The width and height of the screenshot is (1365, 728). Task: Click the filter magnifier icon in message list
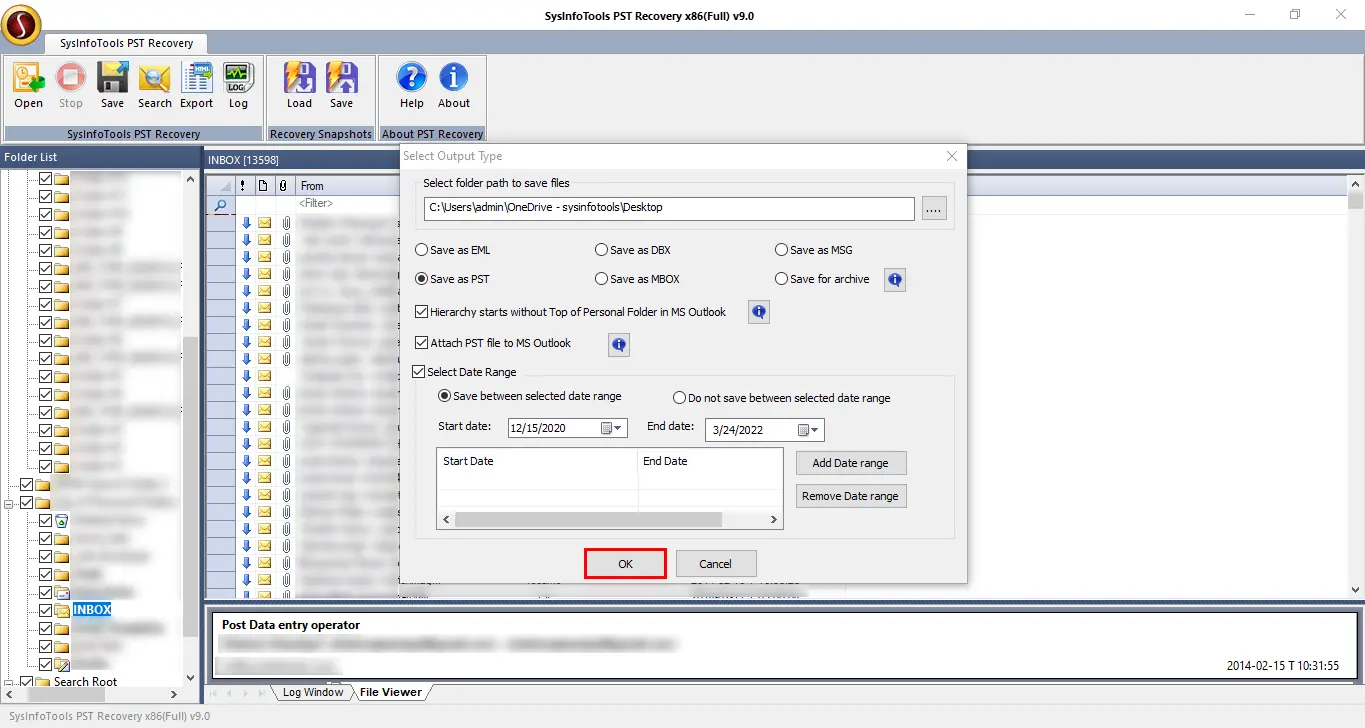tap(221, 205)
